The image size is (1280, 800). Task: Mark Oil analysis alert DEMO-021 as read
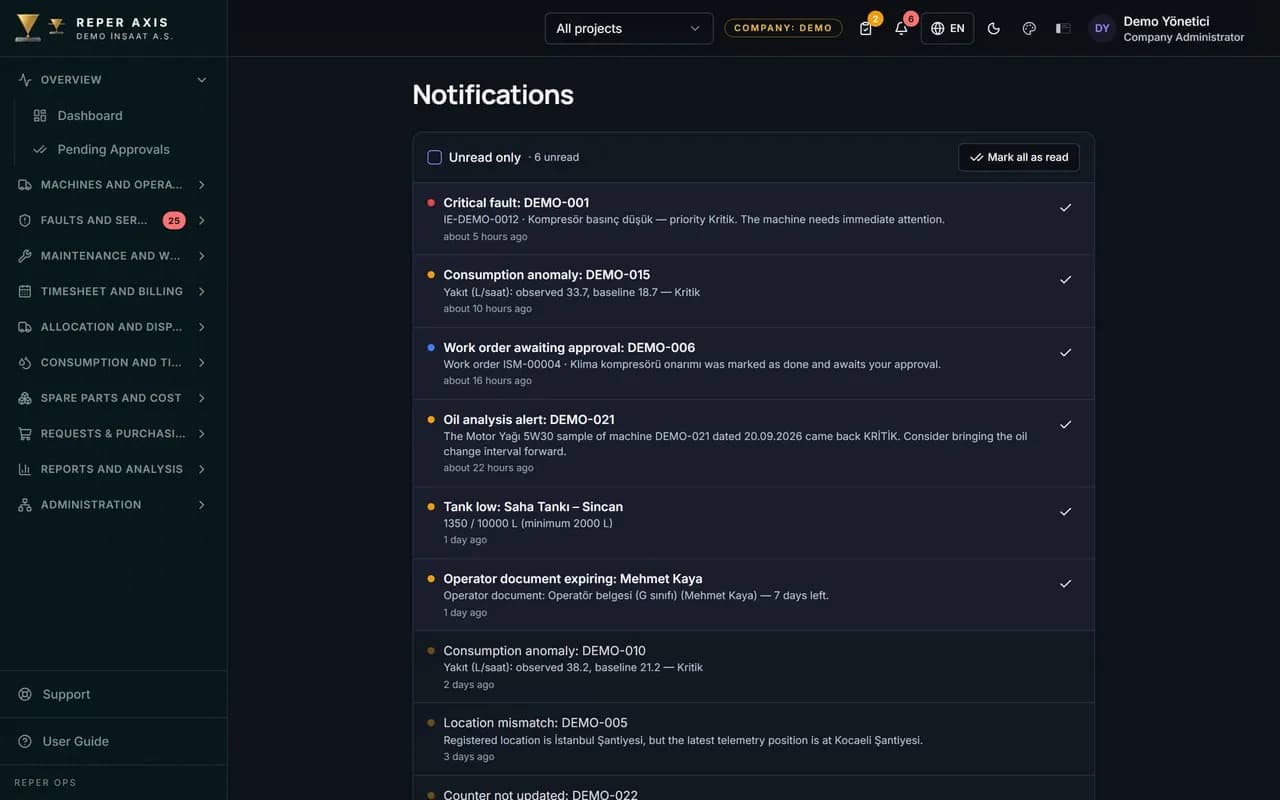click(1065, 425)
